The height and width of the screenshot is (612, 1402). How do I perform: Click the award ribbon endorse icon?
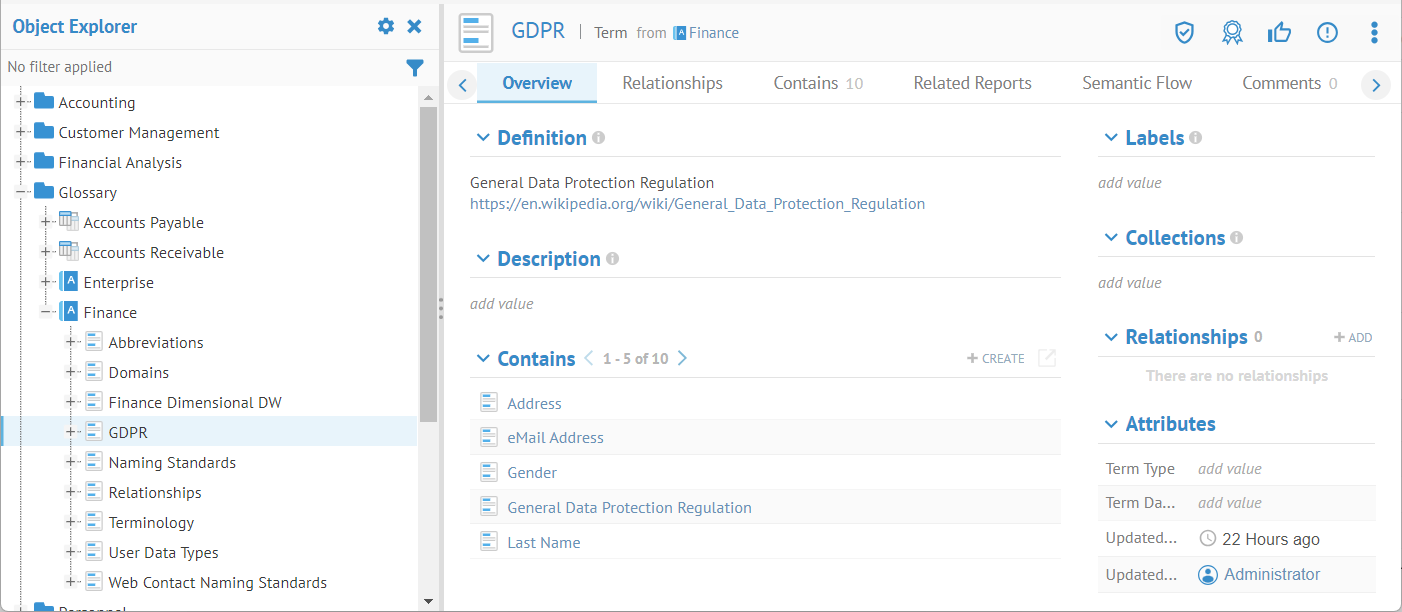click(x=1232, y=33)
